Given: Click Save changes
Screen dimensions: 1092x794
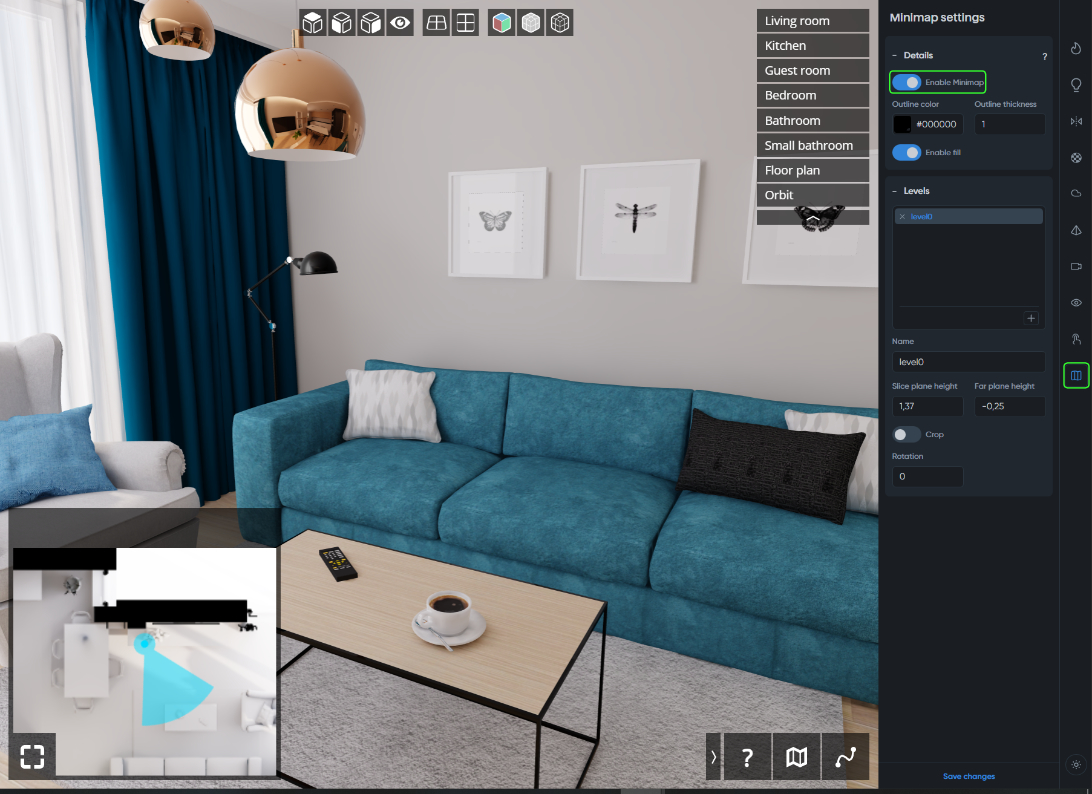Looking at the screenshot, I should click(x=968, y=776).
